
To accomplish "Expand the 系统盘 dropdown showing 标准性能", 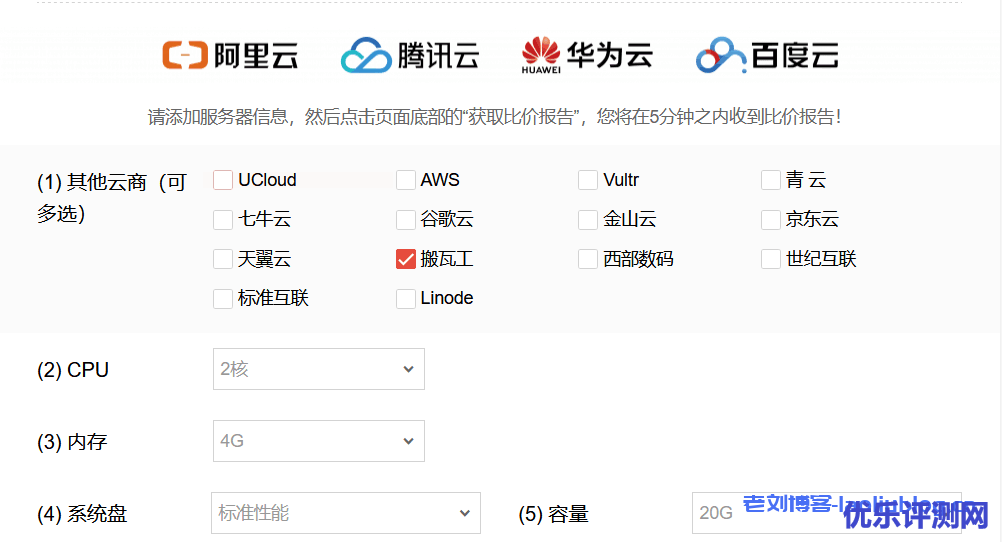I will pyautogui.click(x=346, y=513).
